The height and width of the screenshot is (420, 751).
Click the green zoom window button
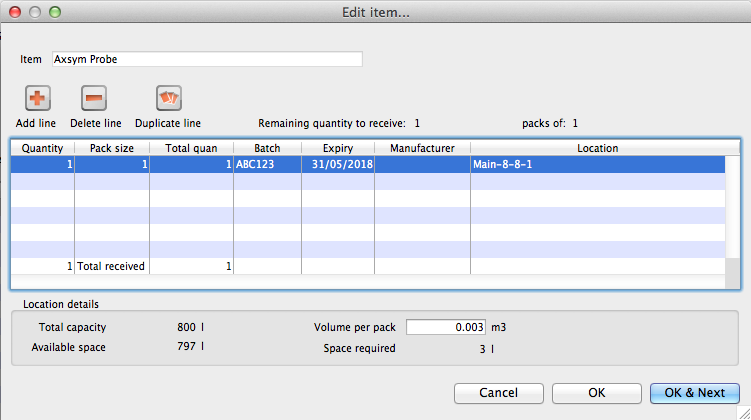(54, 12)
